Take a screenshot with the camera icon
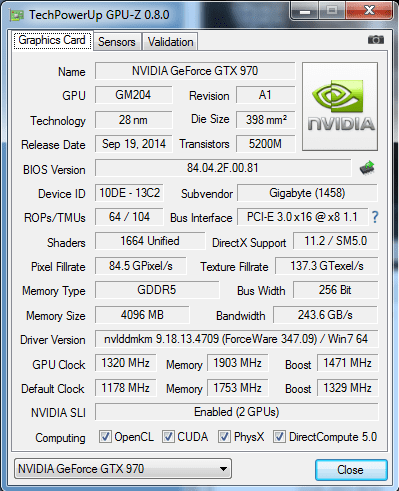This screenshot has height=491, width=399. pyautogui.click(x=376, y=40)
